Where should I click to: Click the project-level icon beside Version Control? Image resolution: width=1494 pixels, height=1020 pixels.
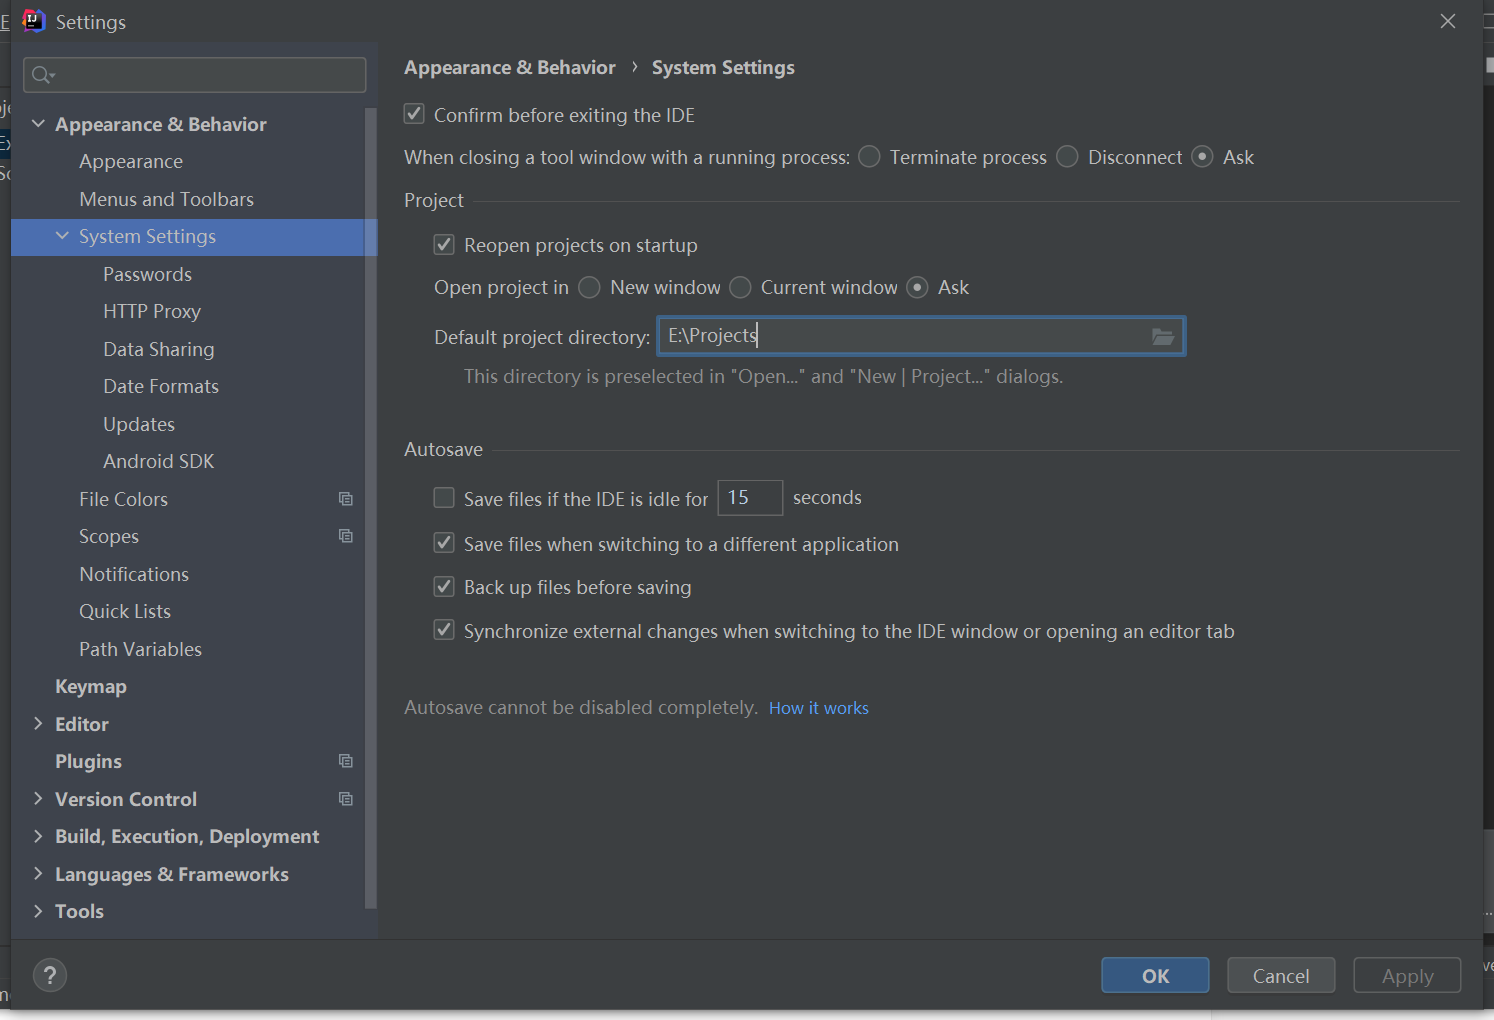click(x=346, y=799)
